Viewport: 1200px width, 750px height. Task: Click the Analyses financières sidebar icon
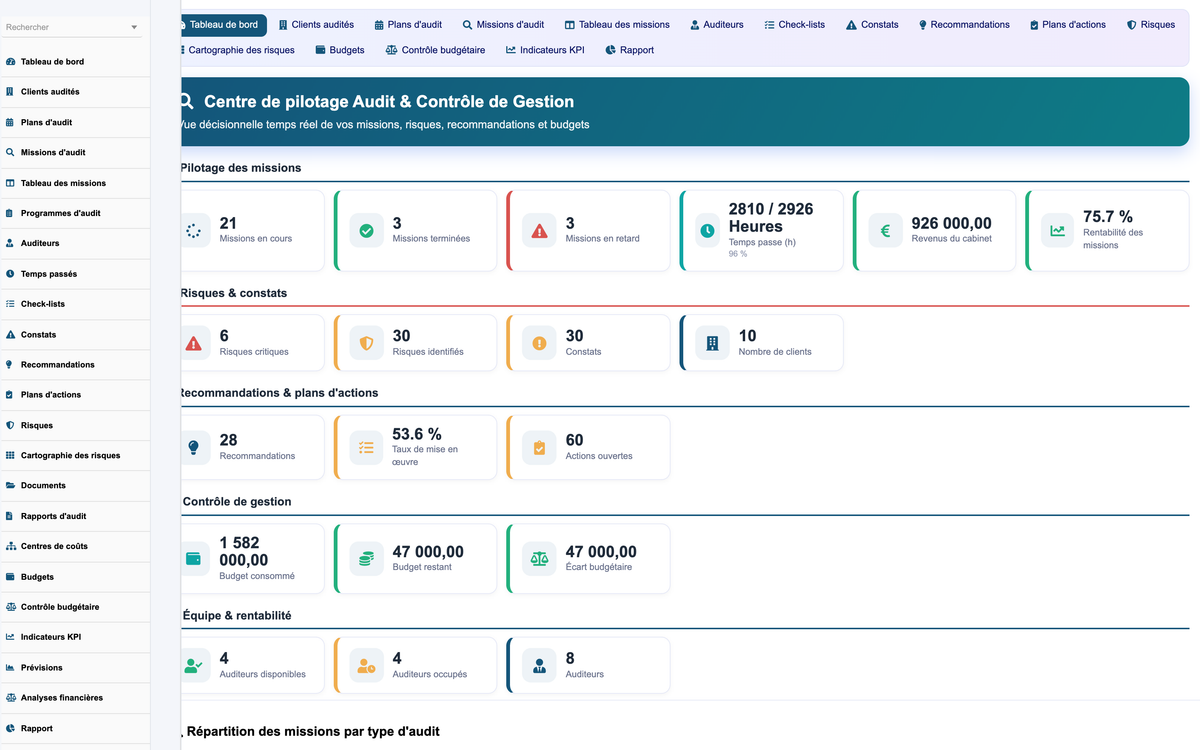pyautogui.click(x=10, y=698)
